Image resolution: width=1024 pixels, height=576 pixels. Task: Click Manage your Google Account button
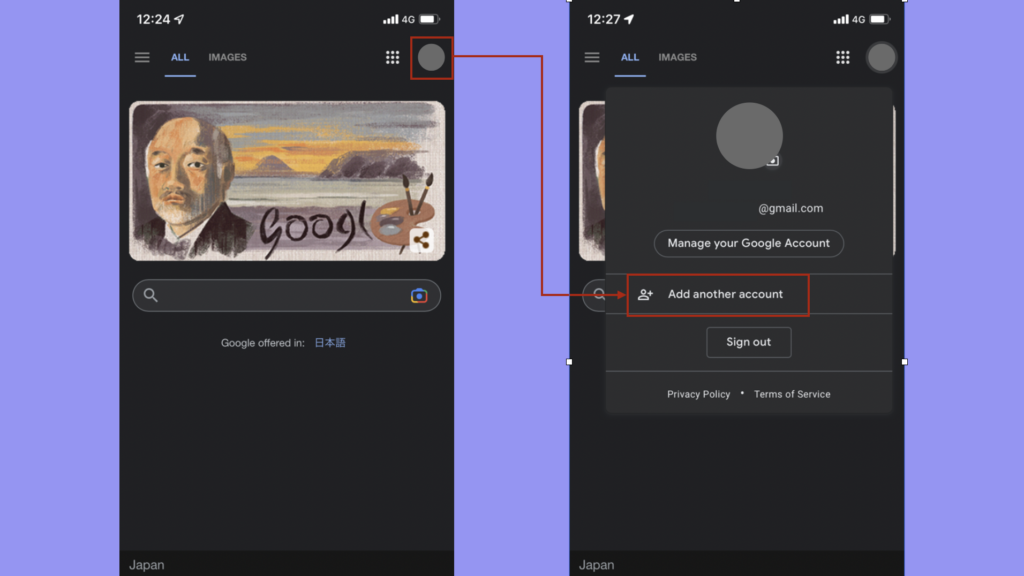pos(748,243)
